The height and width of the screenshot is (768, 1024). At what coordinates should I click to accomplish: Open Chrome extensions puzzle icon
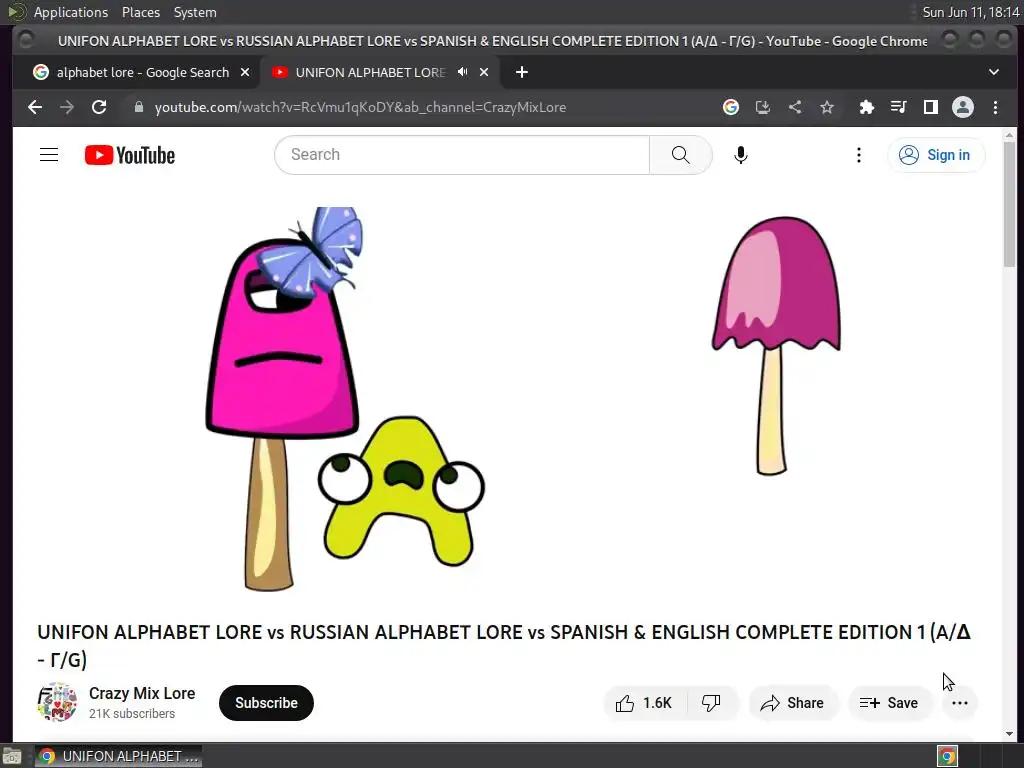pos(867,107)
